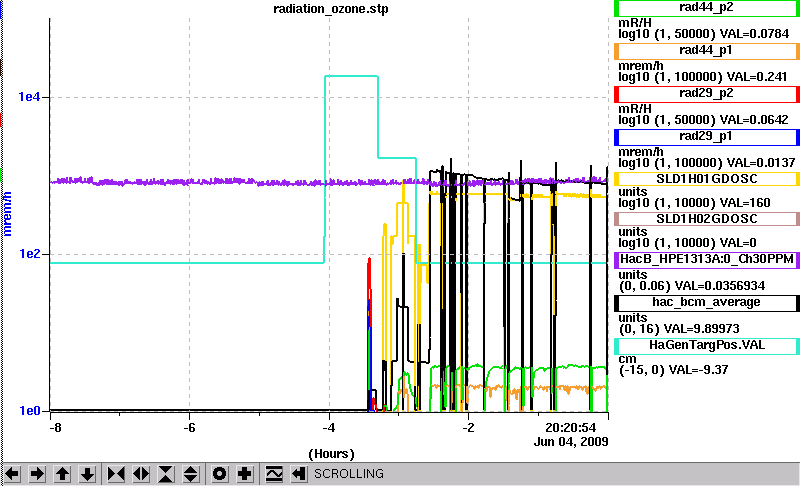This screenshot has width=800, height=486.
Task: Select the rad29_p1 blue legend entry
Action: [707, 137]
